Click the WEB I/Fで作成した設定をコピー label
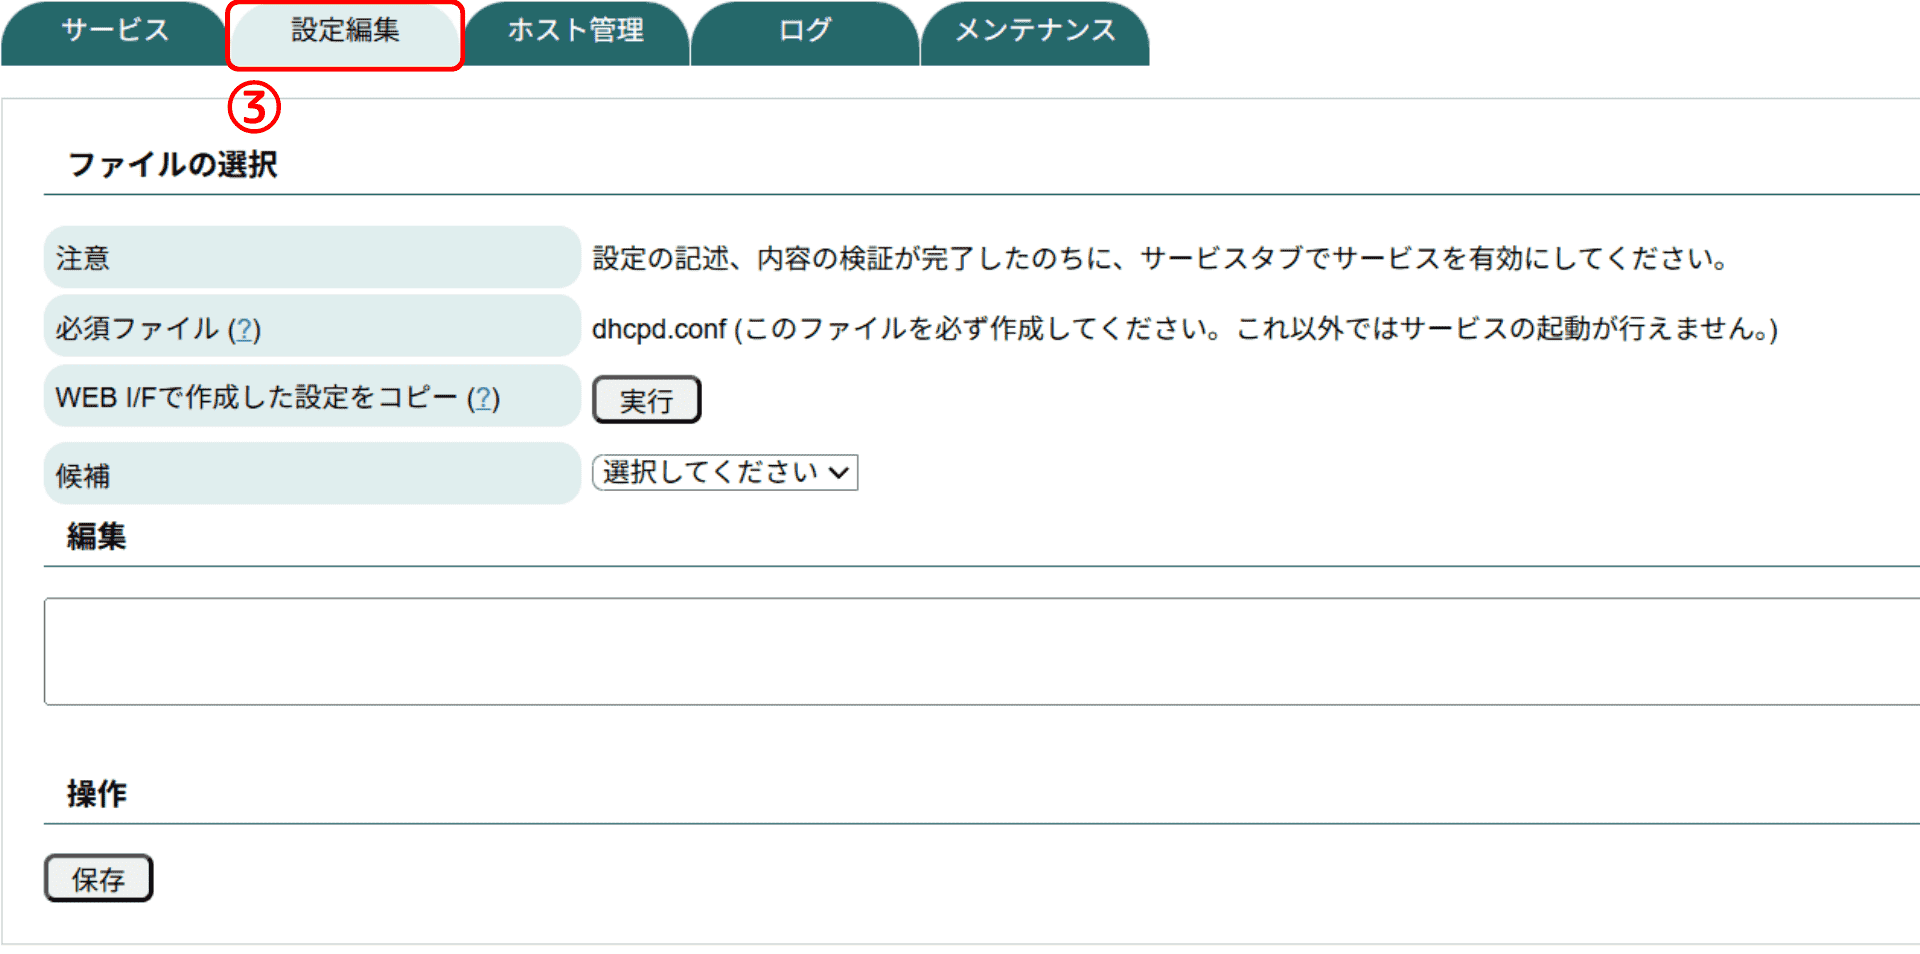Screen dimensions: 1920x954 point(256,398)
